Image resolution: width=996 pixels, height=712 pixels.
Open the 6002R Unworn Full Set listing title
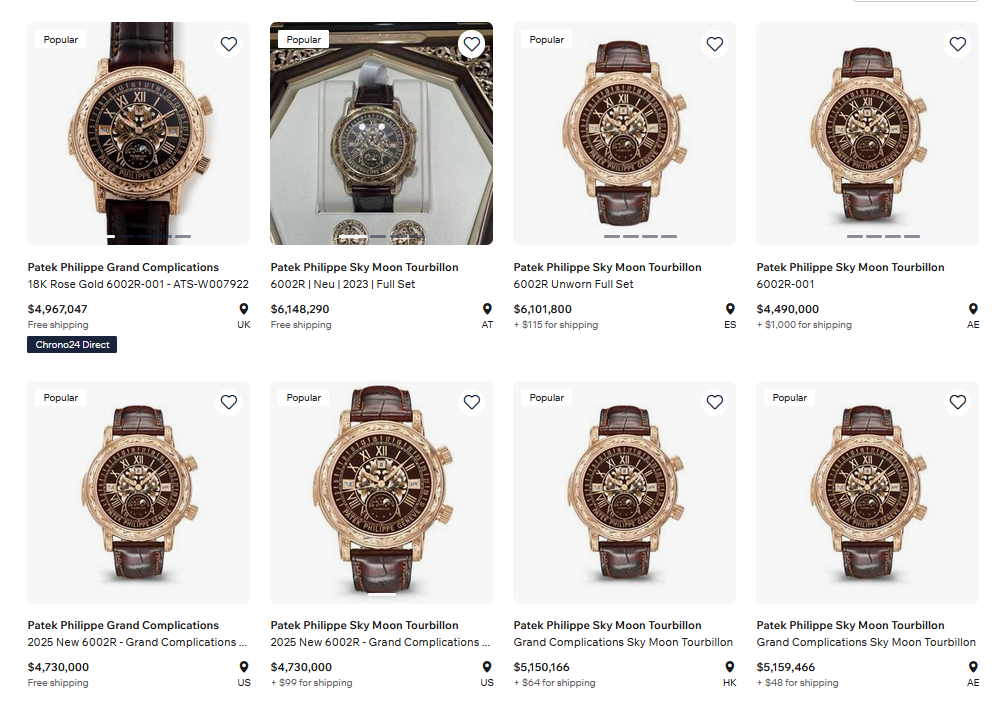pyautogui.click(x=573, y=284)
